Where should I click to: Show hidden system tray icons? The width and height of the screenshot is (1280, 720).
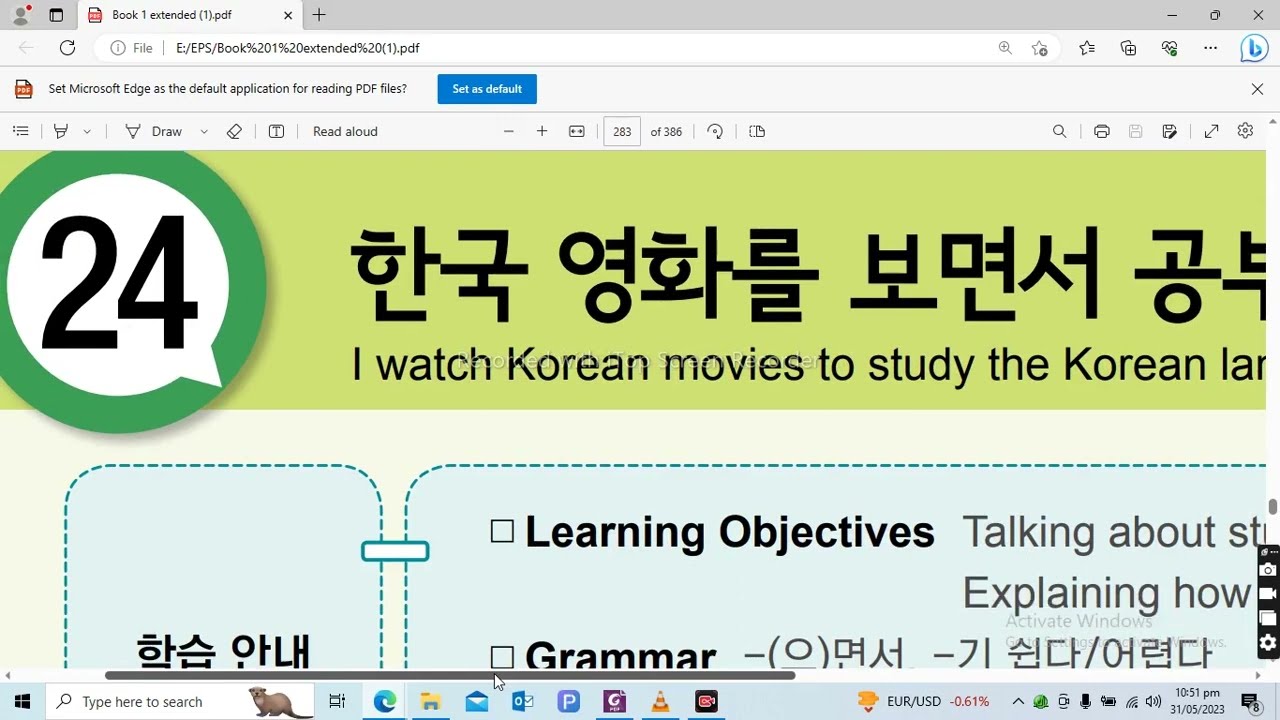(x=1018, y=702)
